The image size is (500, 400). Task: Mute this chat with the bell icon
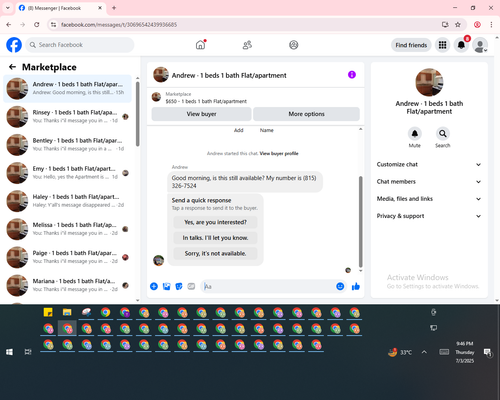coord(415,134)
